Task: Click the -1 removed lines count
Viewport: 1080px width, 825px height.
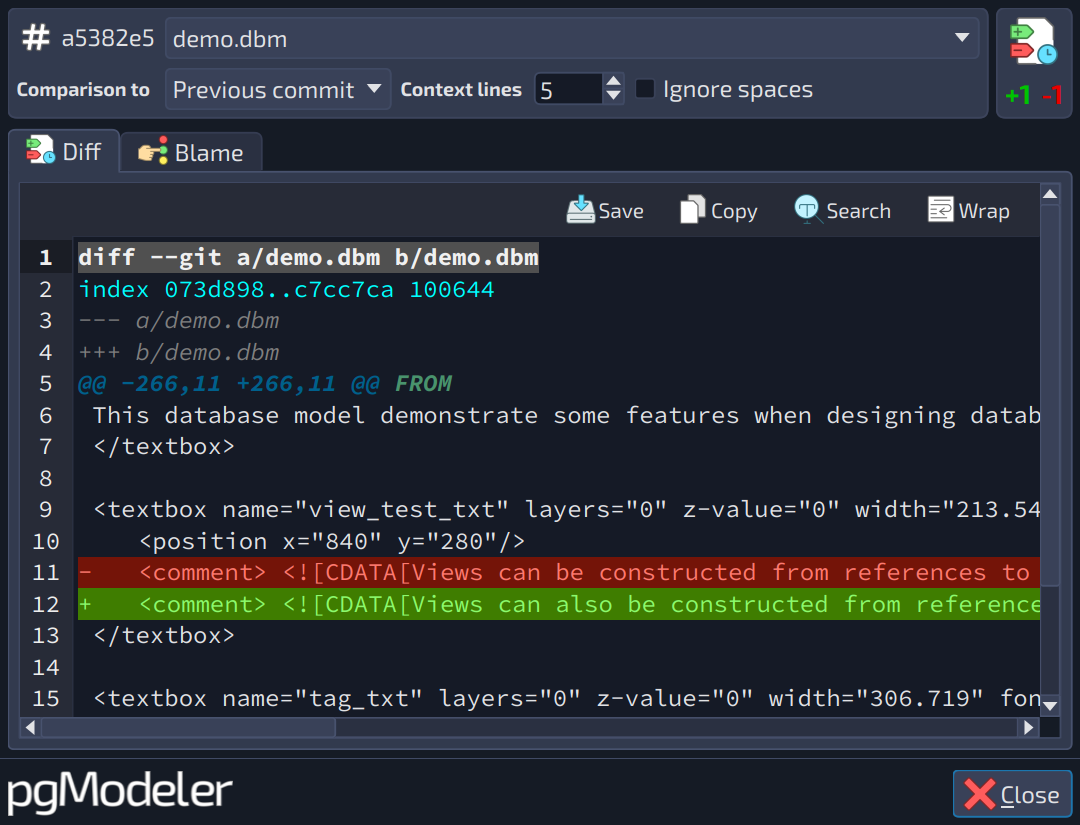Action: click(1052, 95)
